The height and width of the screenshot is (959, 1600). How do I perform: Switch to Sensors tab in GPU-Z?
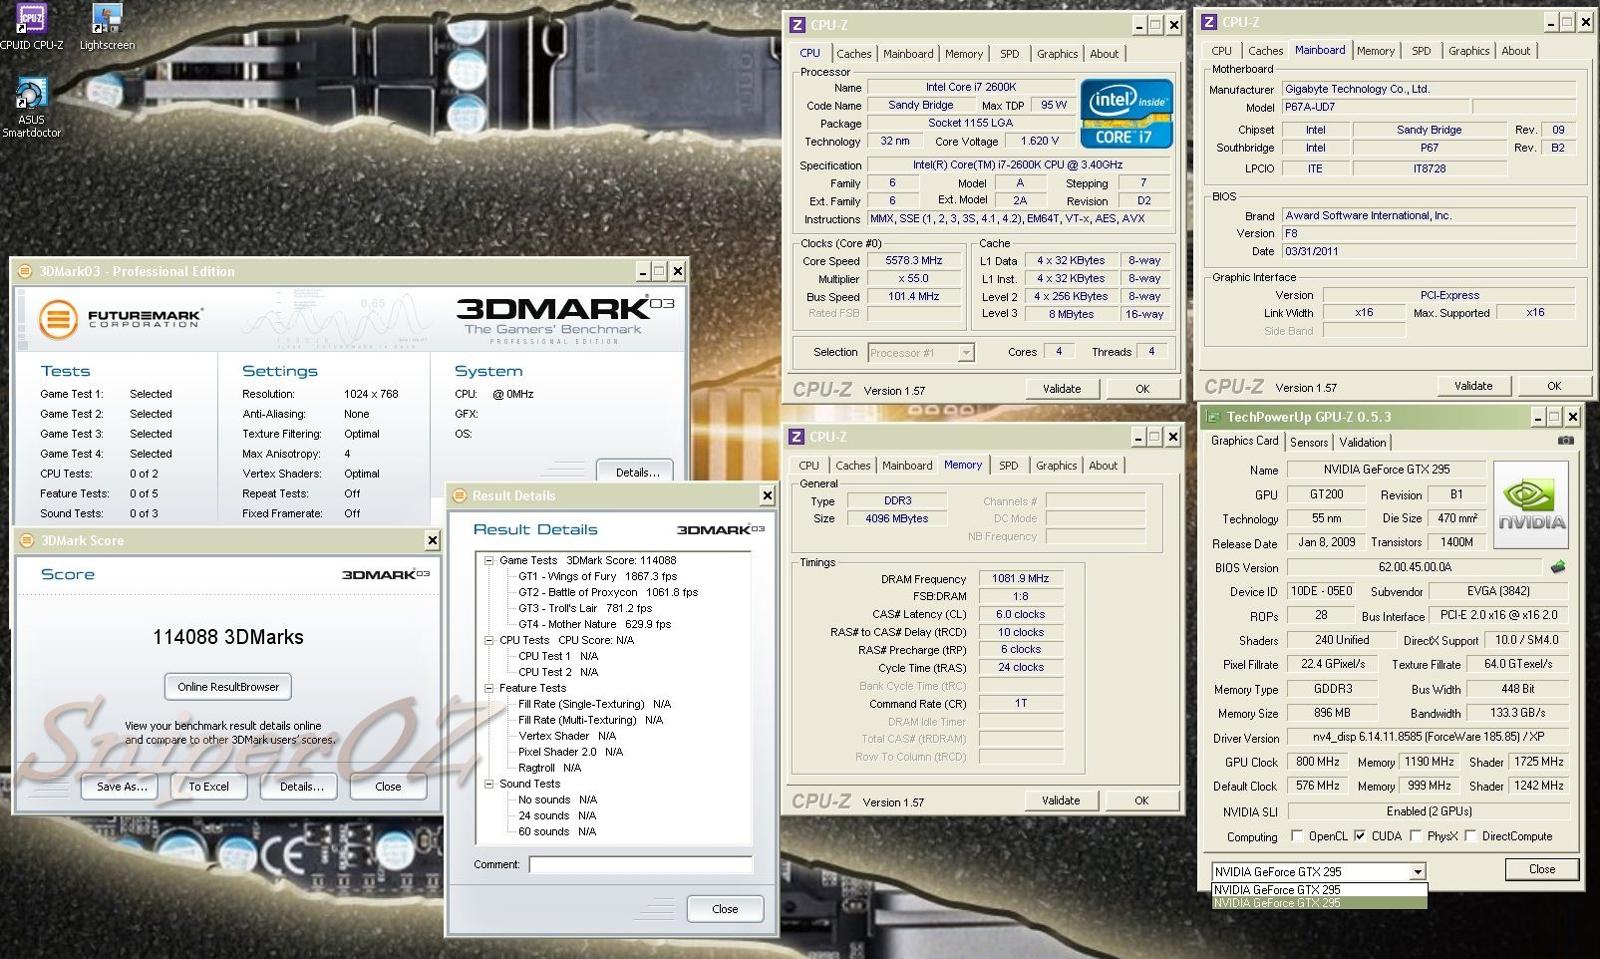click(x=1309, y=443)
